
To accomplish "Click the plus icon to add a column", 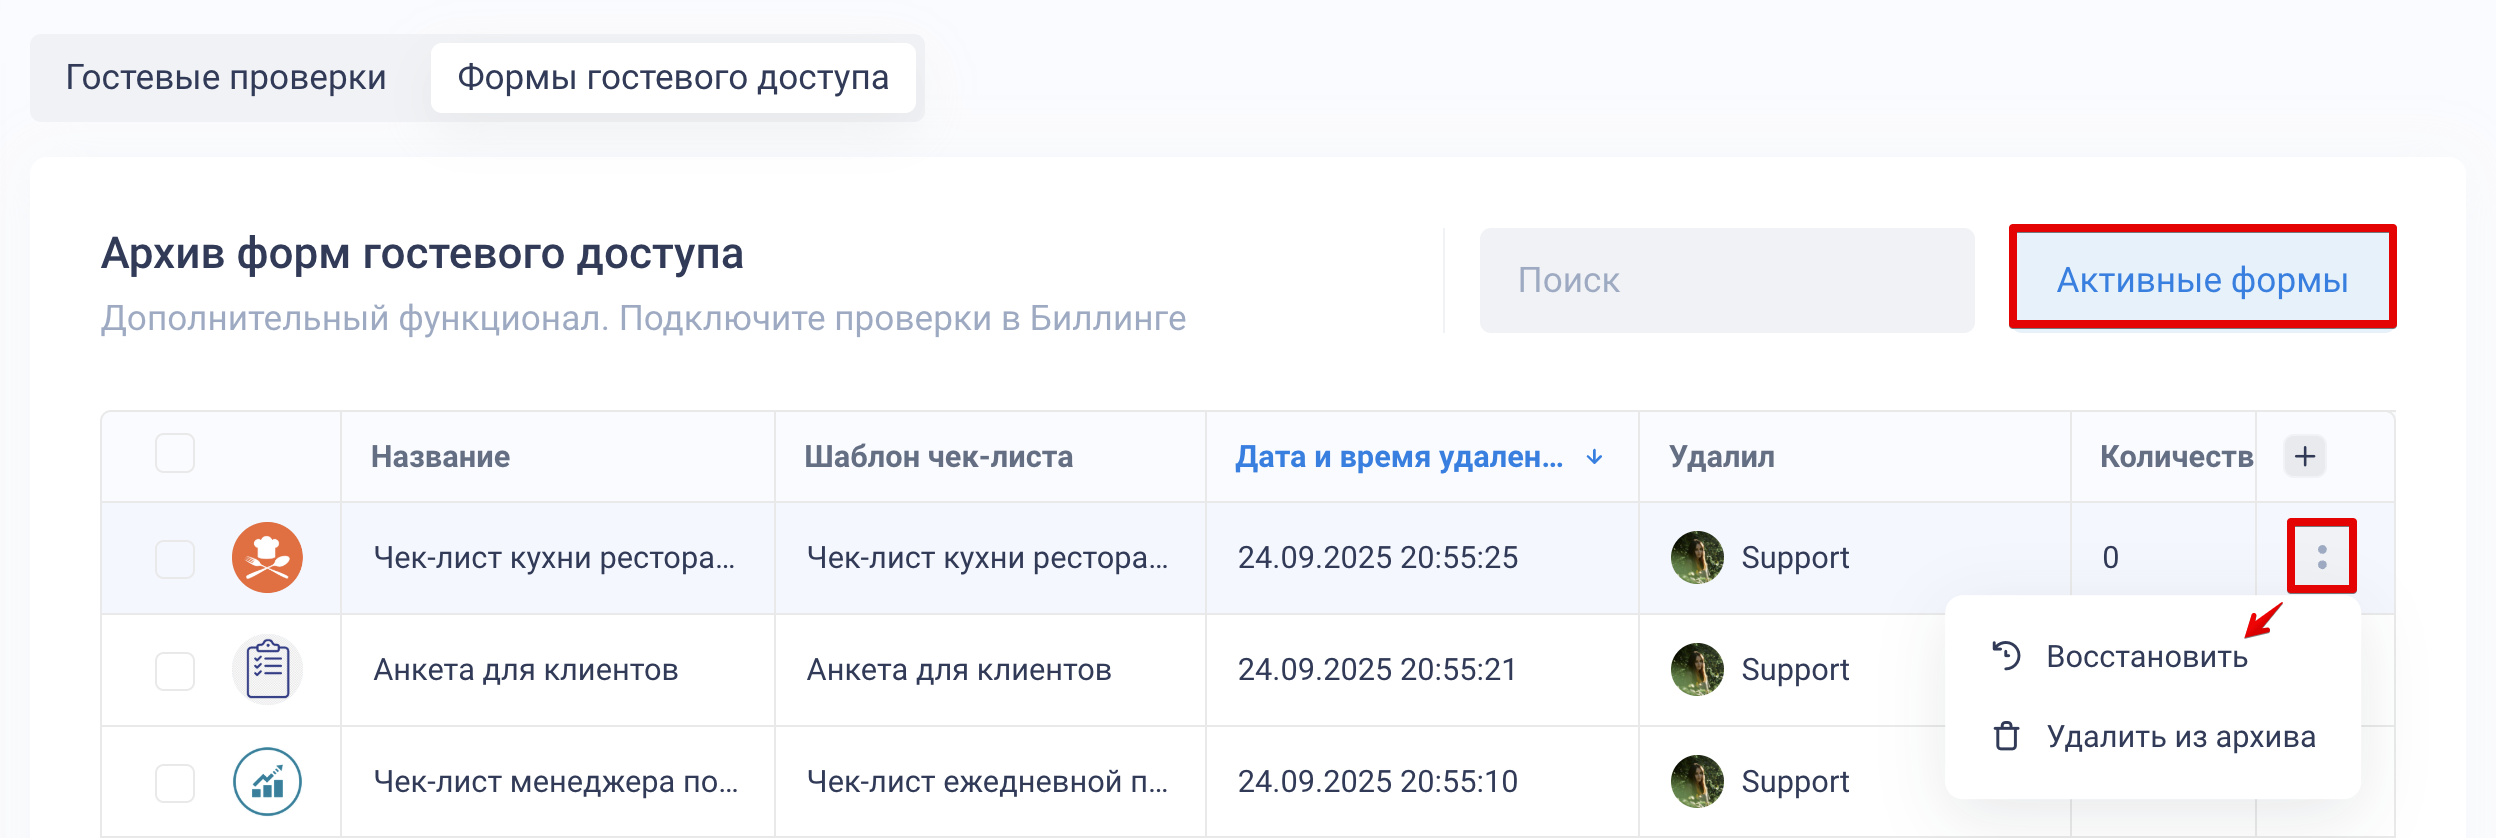I will 2305,457.
